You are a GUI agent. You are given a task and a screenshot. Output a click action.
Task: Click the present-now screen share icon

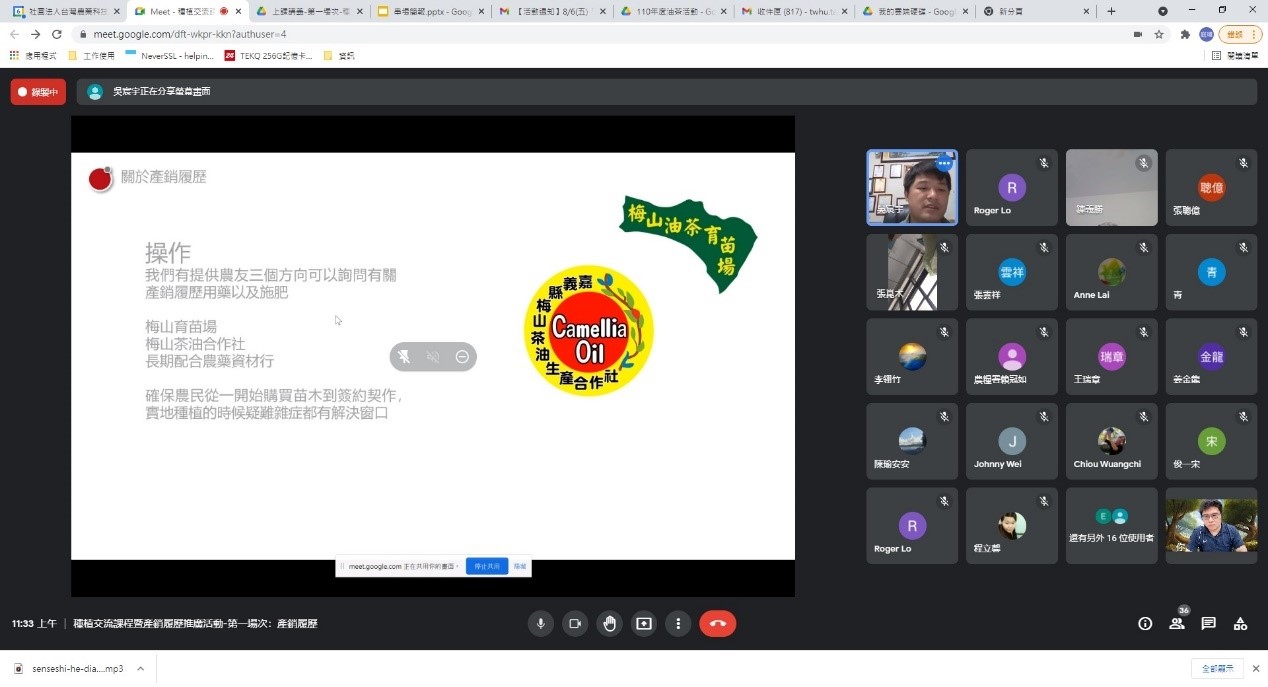click(644, 623)
